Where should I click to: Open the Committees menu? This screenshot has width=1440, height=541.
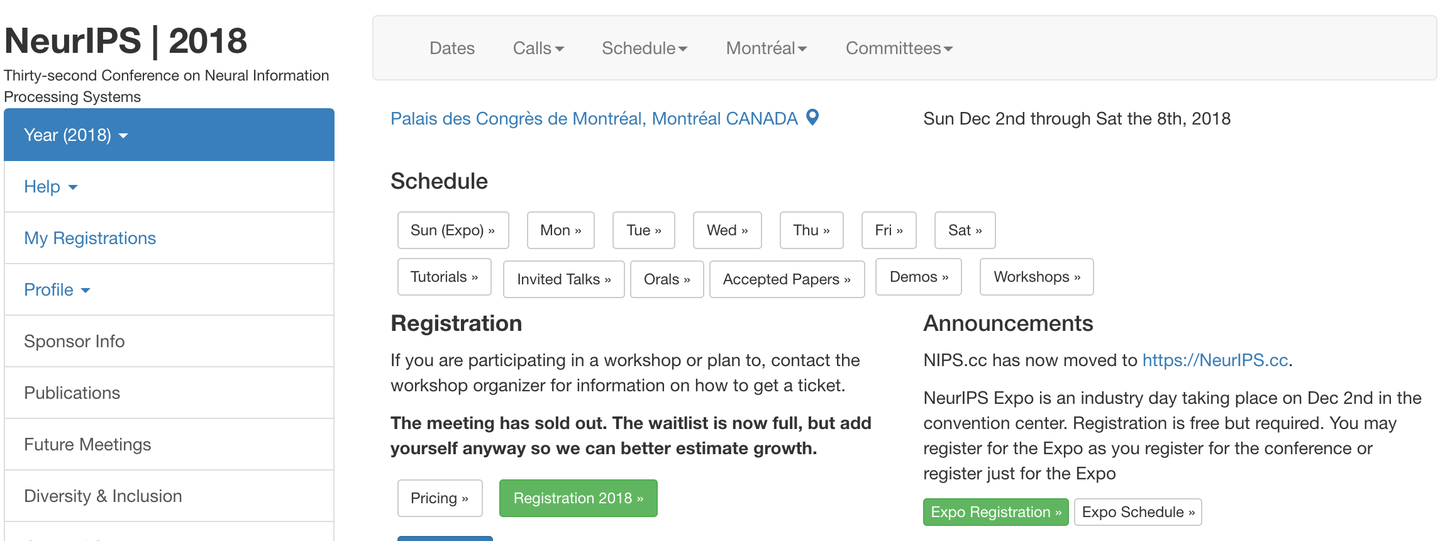point(899,48)
